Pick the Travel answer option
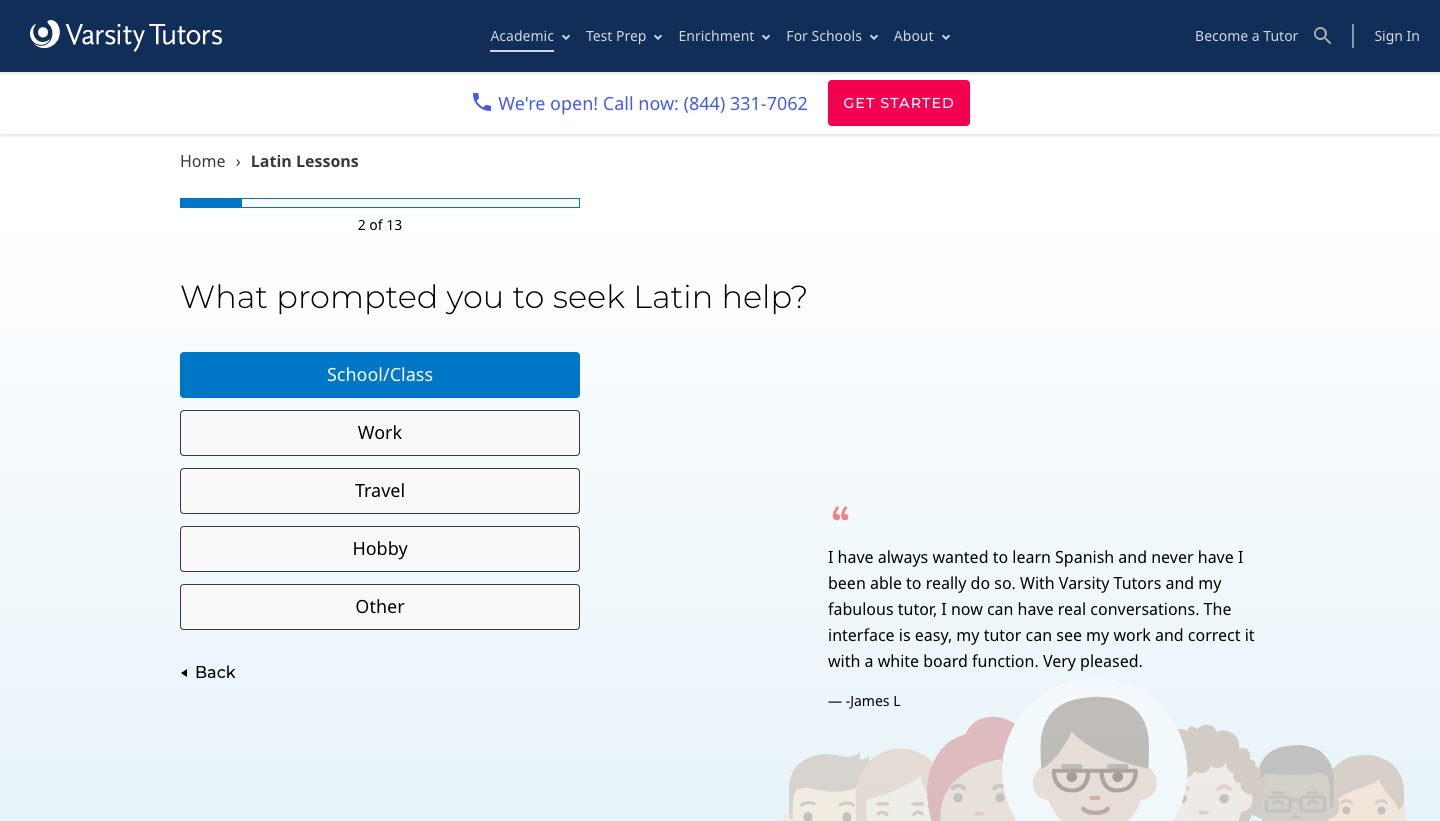The height and width of the screenshot is (821, 1440). 380,491
